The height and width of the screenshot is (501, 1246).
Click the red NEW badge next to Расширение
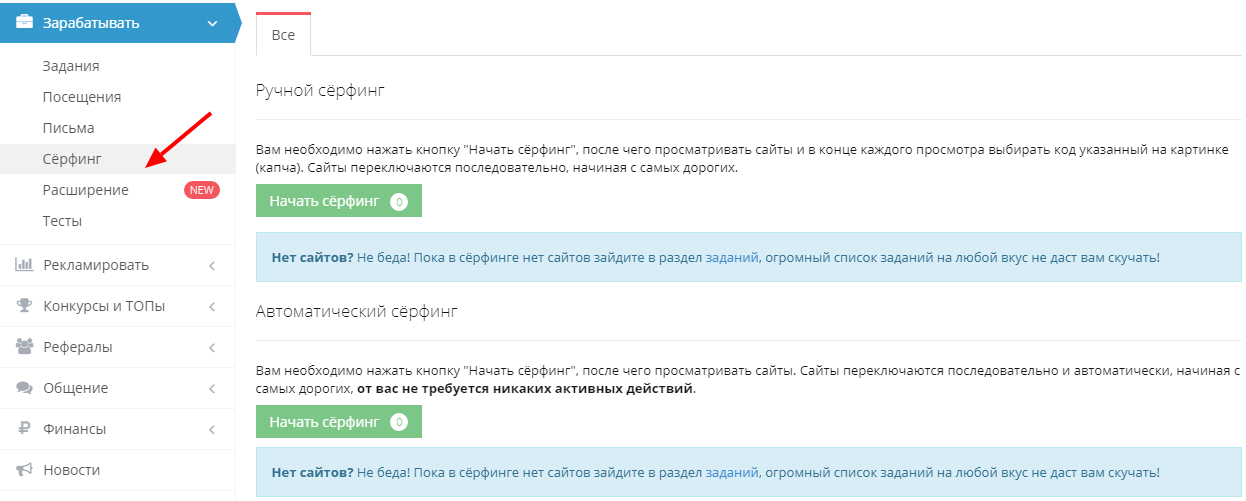pos(202,190)
